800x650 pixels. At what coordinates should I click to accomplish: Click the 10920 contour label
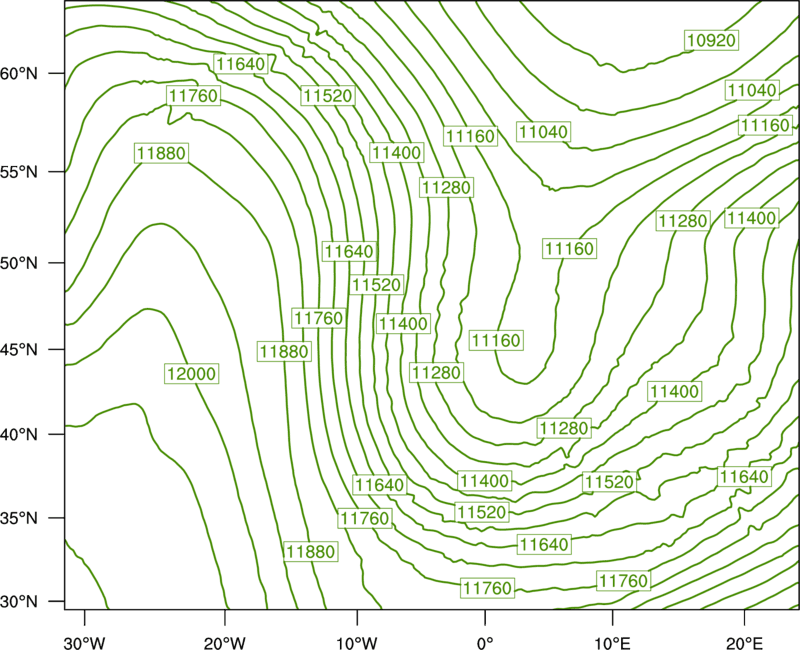[711, 40]
